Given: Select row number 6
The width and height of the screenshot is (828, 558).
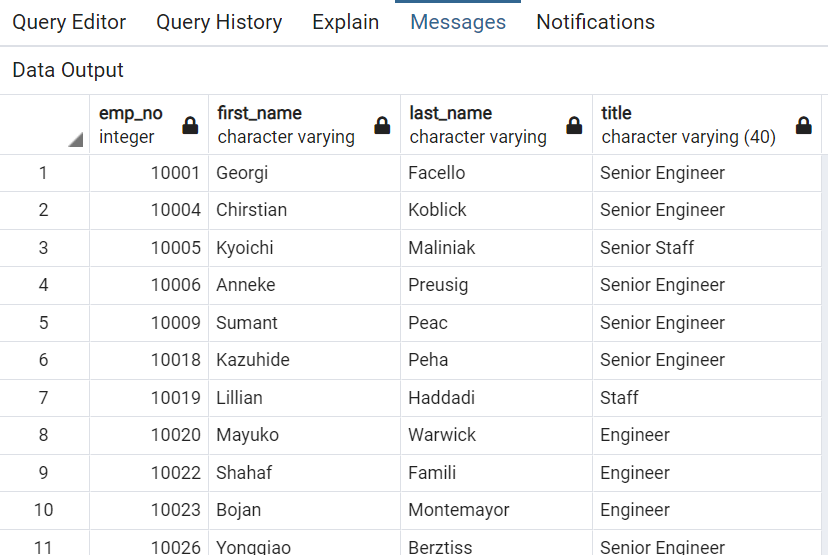Looking at the screenshot, I should click(x=44, y=360).
